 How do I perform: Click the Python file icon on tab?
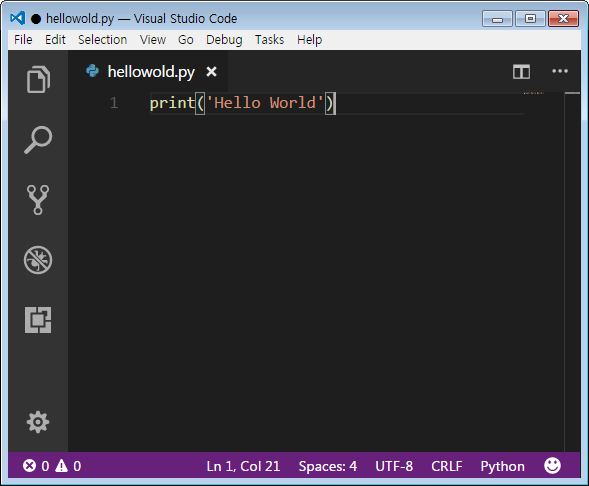[92, 71]
